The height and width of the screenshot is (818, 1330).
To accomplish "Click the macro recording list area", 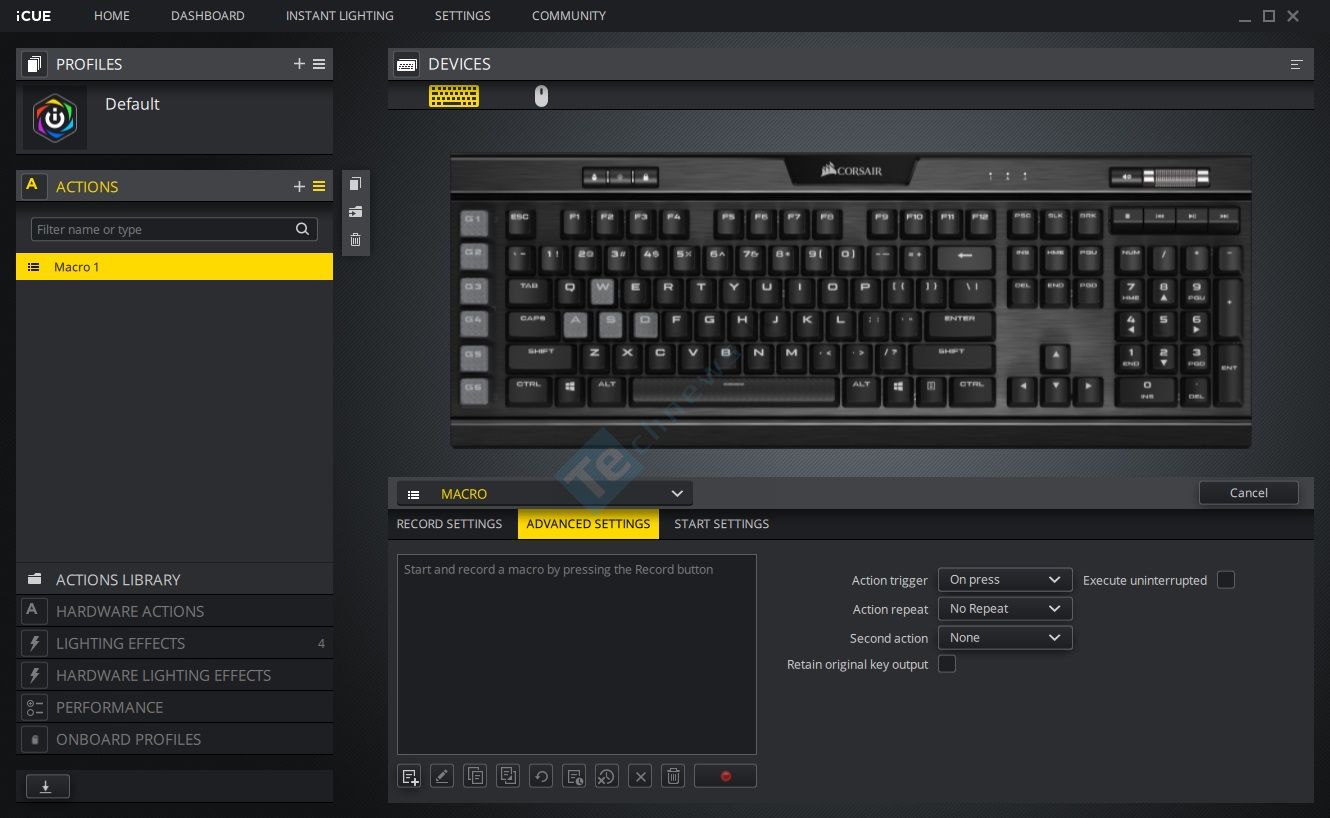I will coord(577,654).
